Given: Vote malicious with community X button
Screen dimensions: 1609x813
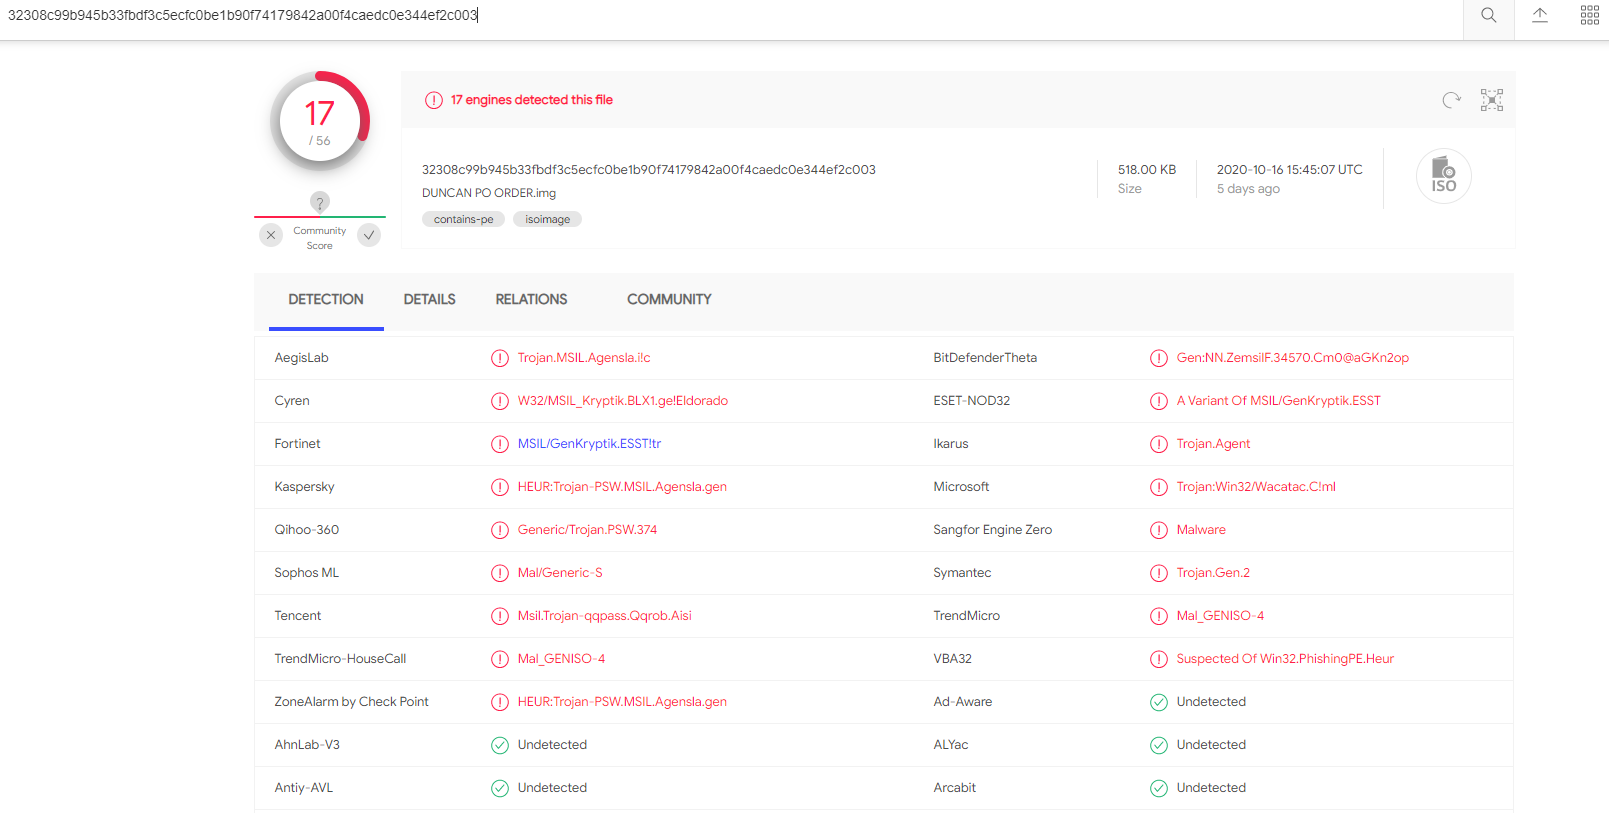Looking at the screenshot, I should click(271, 235).
